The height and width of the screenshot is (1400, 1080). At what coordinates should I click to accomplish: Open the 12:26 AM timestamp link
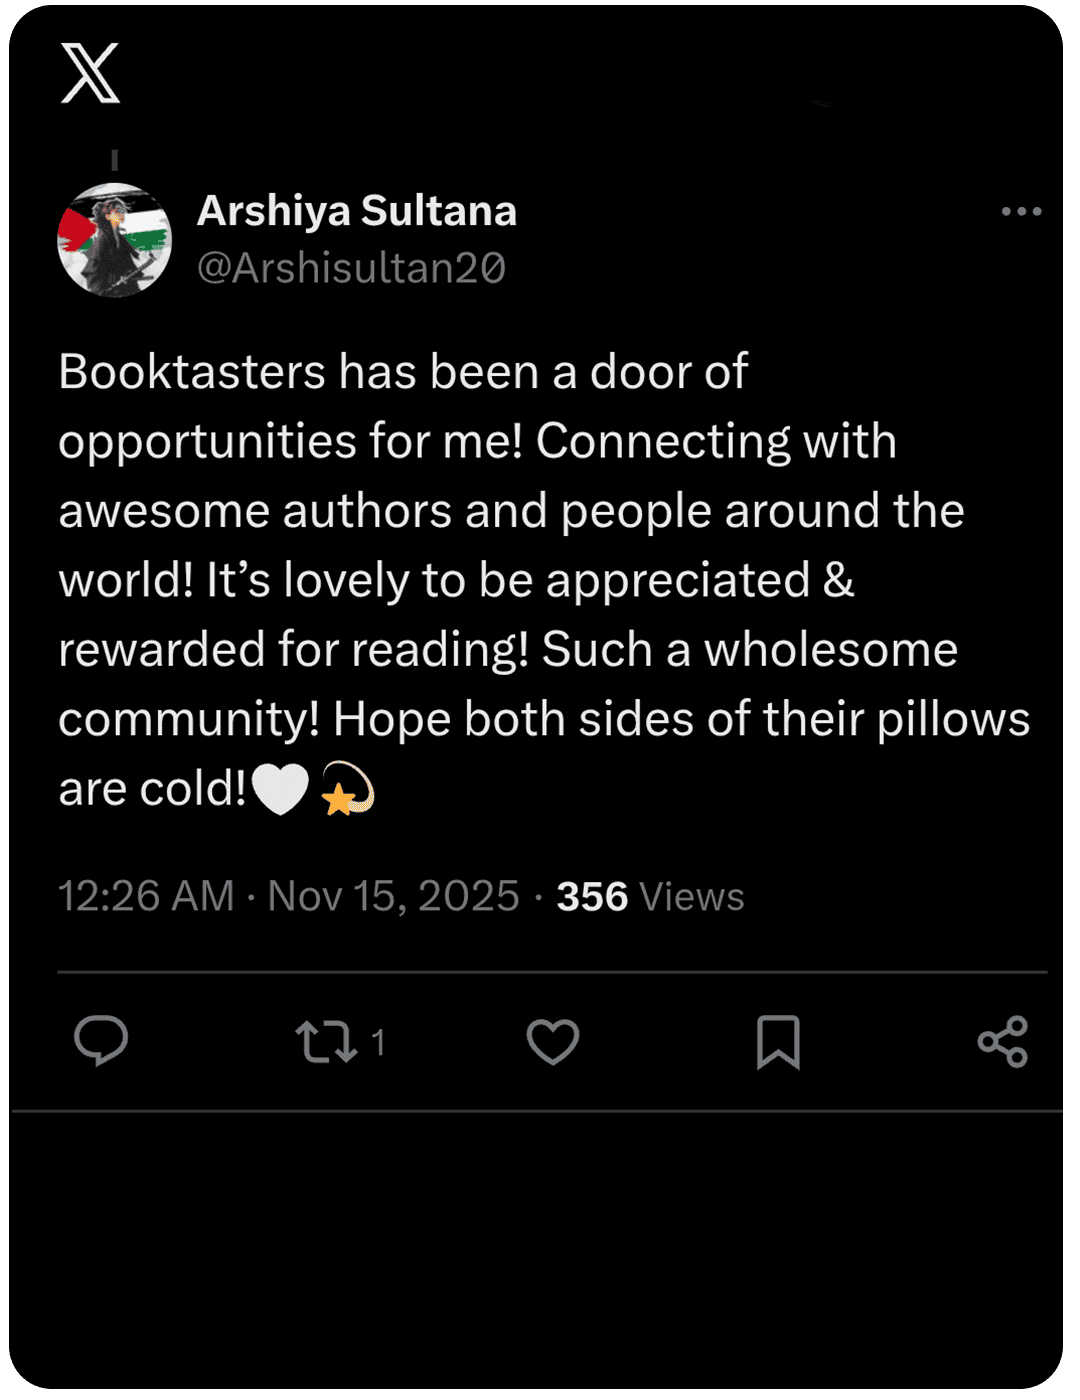pos(146,896)
